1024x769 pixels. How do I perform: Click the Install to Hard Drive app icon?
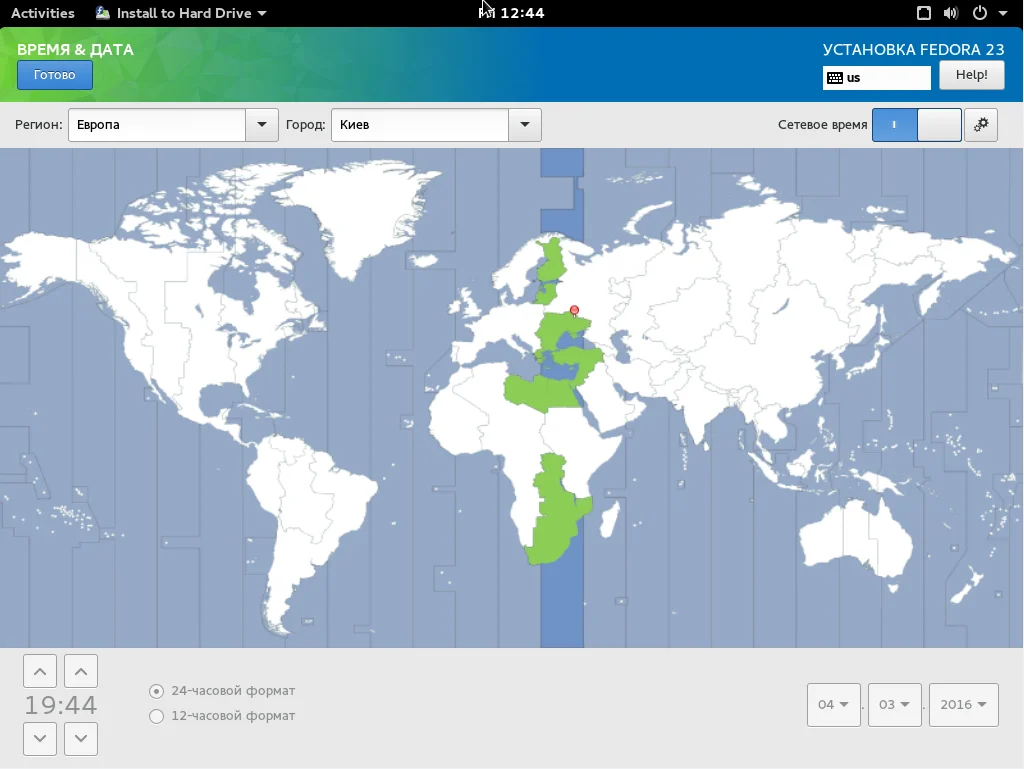click(103, 13)
